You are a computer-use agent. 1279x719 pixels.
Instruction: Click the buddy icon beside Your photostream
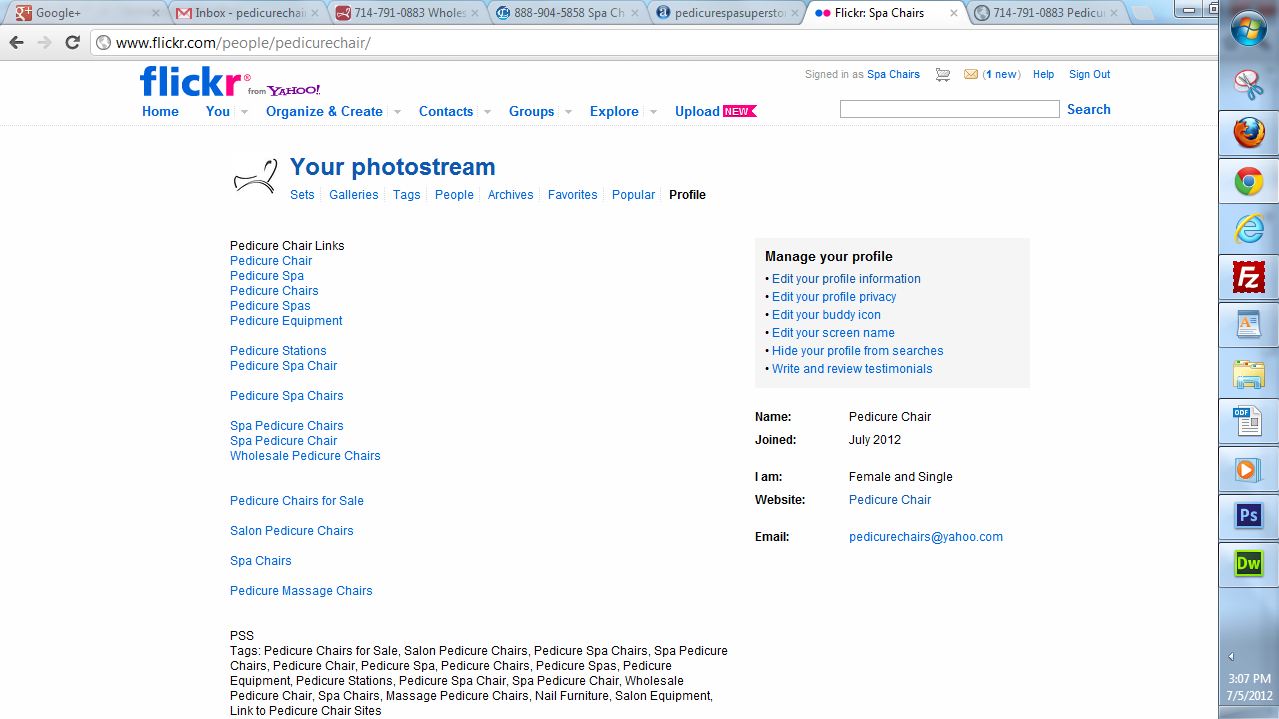point(255,177)
